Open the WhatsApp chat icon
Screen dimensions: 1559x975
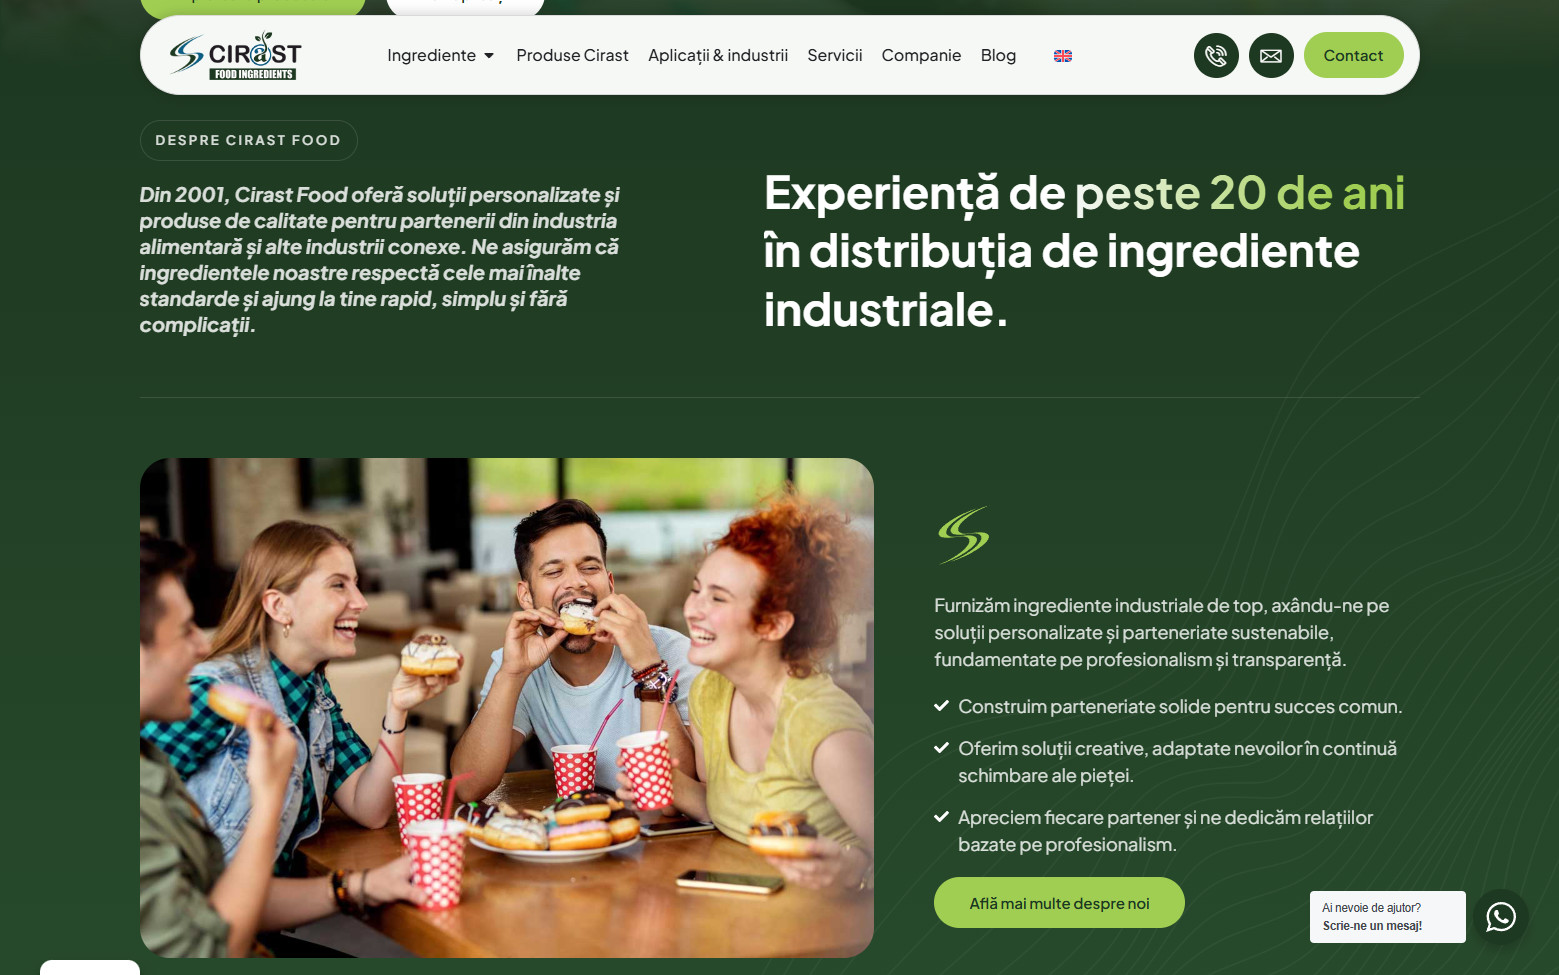(1501, 917)
